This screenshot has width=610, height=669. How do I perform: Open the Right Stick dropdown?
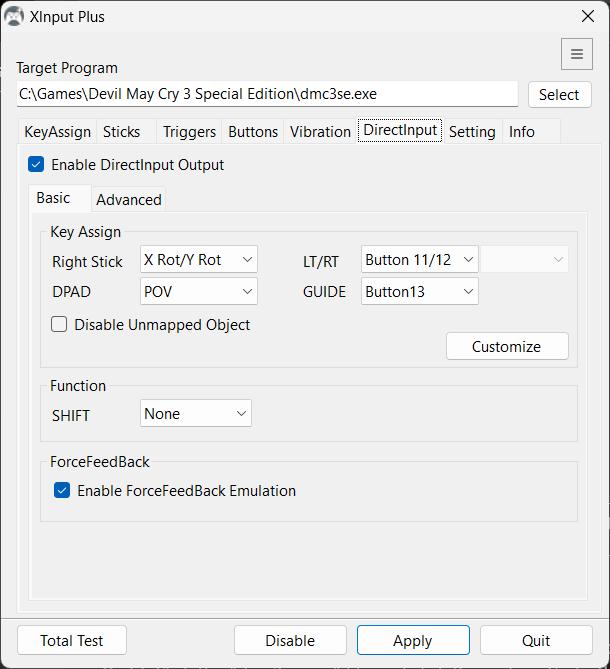pos(199,260)
